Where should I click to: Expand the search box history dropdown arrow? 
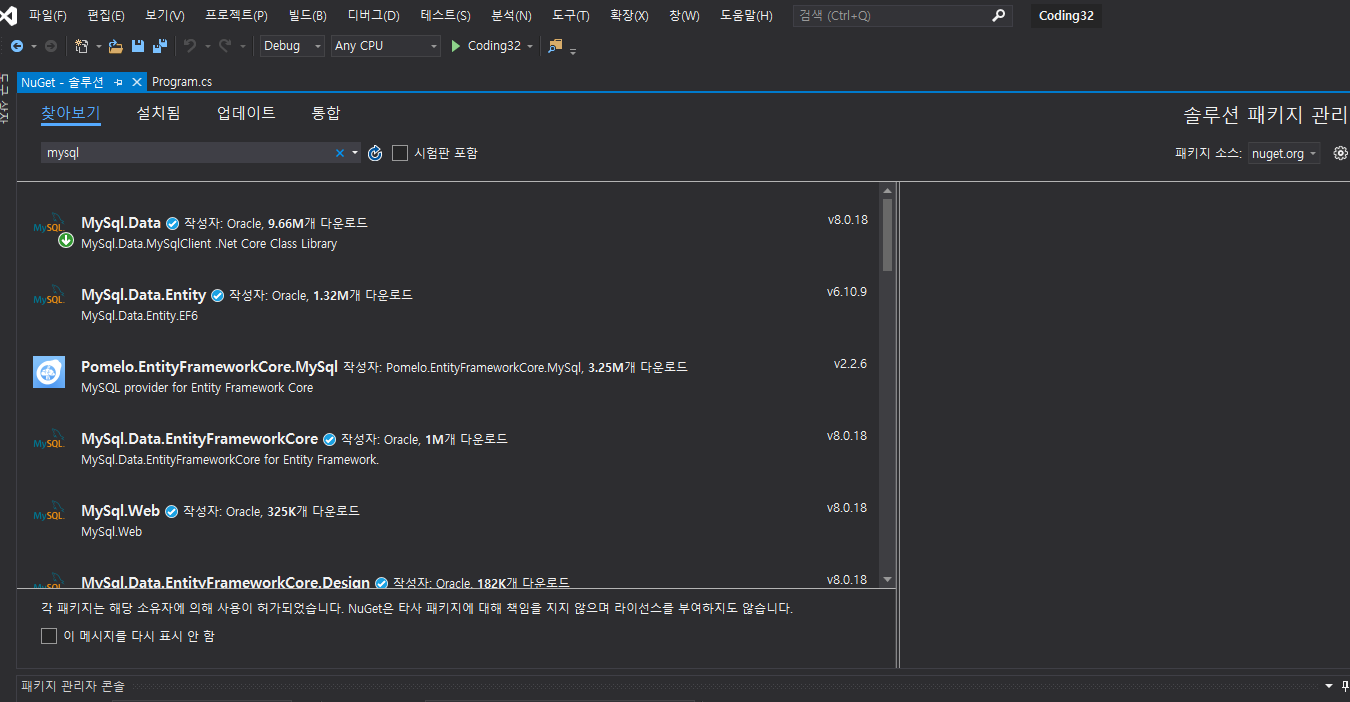click(x=355, y=153)
